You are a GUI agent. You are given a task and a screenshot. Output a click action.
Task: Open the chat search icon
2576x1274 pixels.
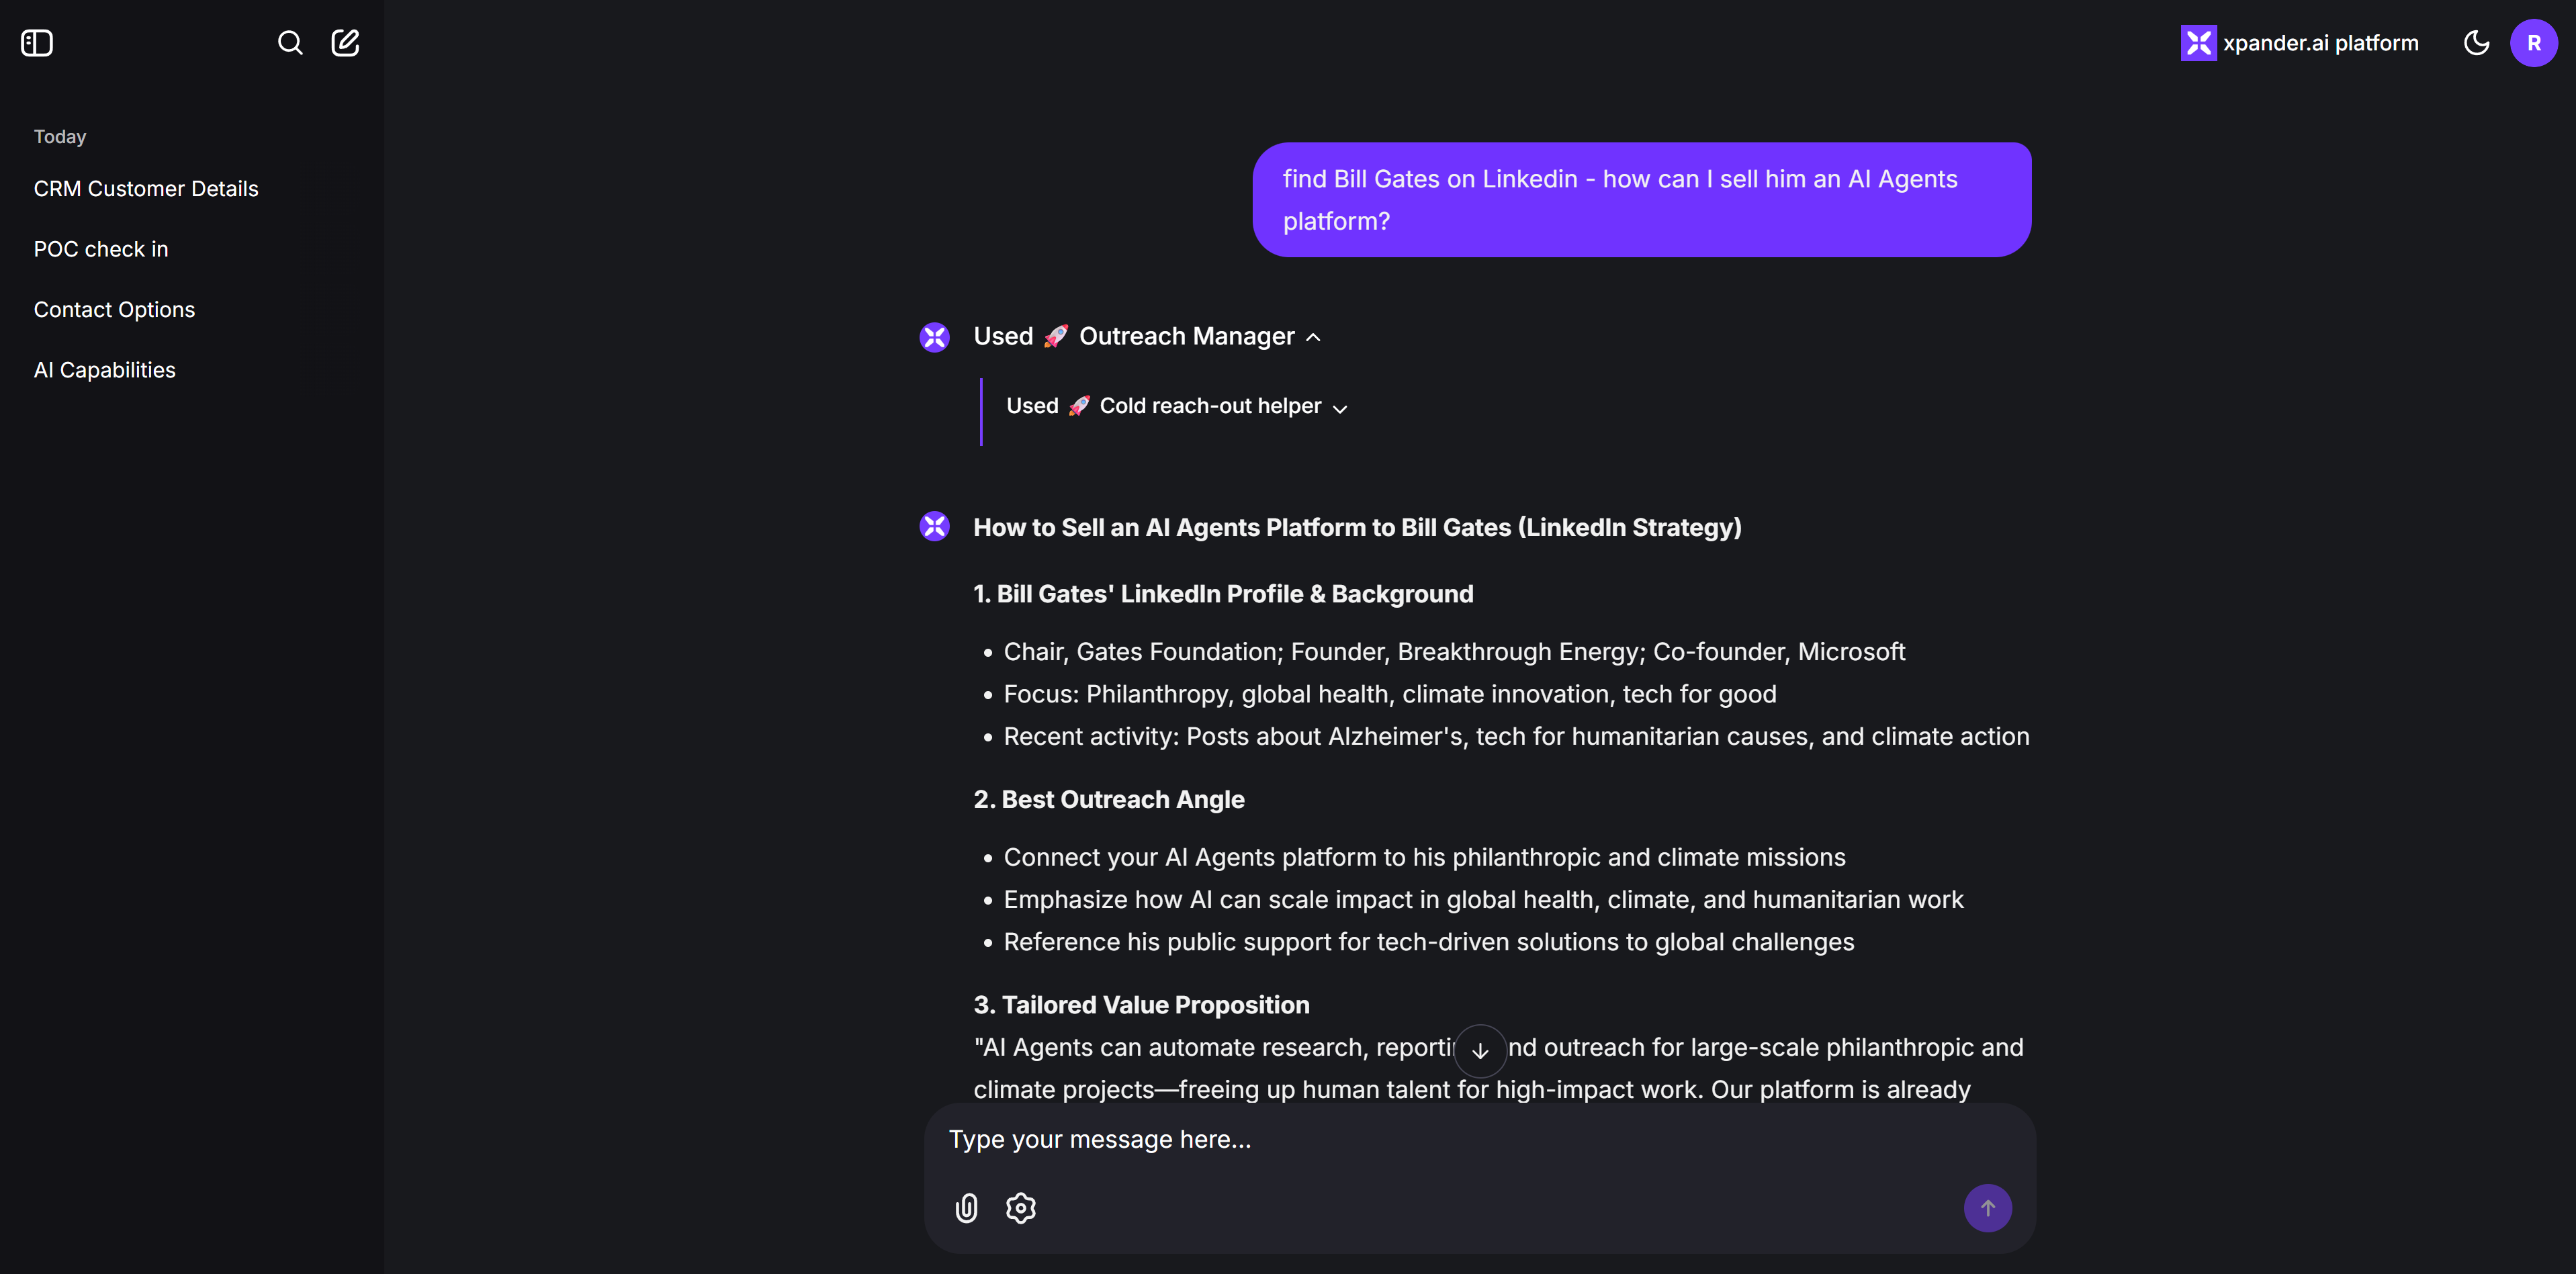[x=290, y=43]
